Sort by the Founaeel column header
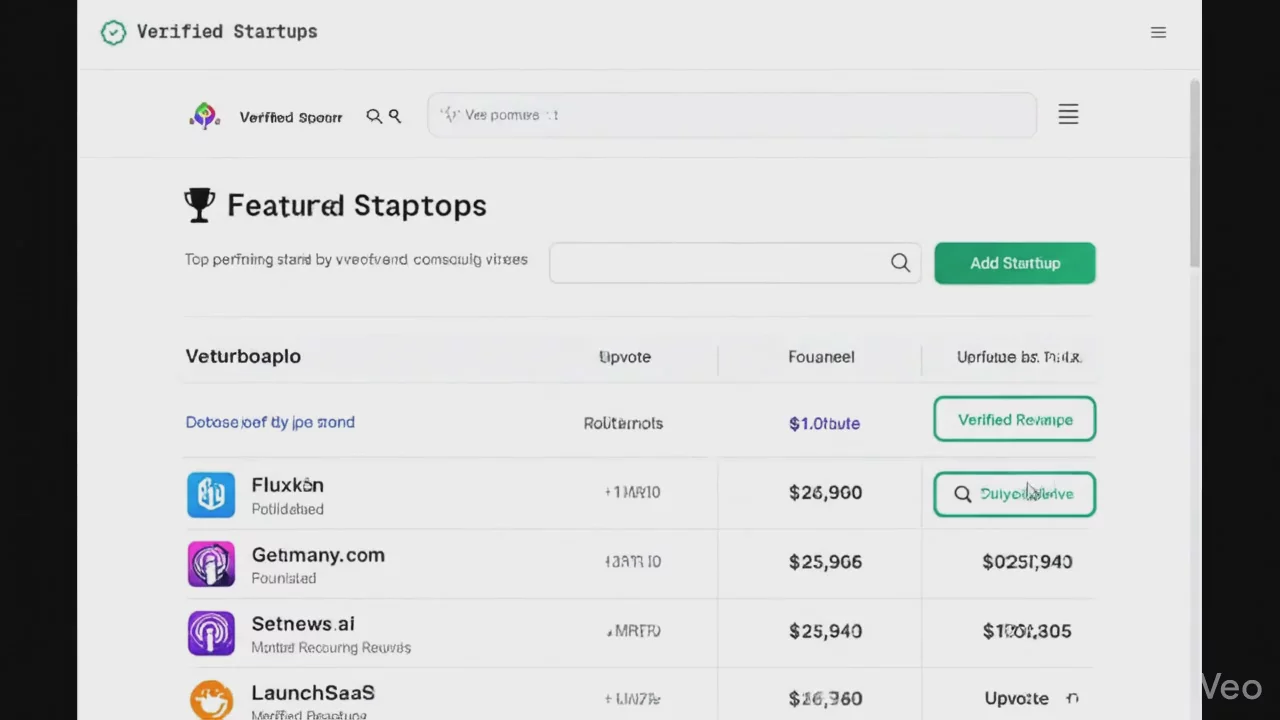 pyautogui.click(x=821, y=357)
